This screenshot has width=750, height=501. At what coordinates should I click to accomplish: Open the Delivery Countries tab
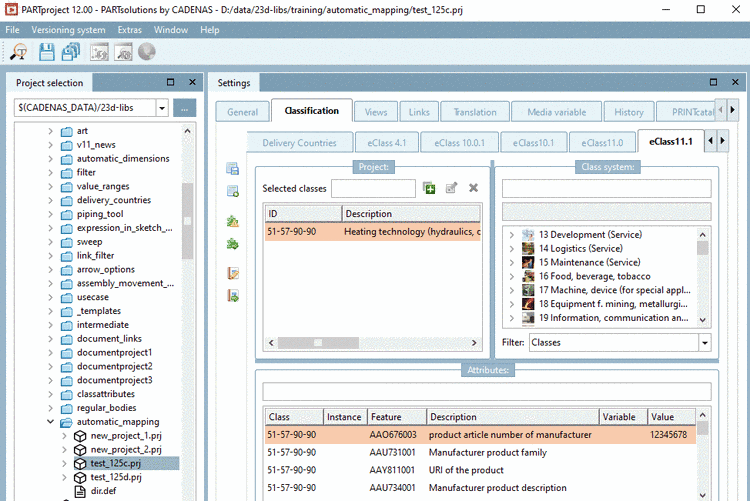[x=299, y=143]
